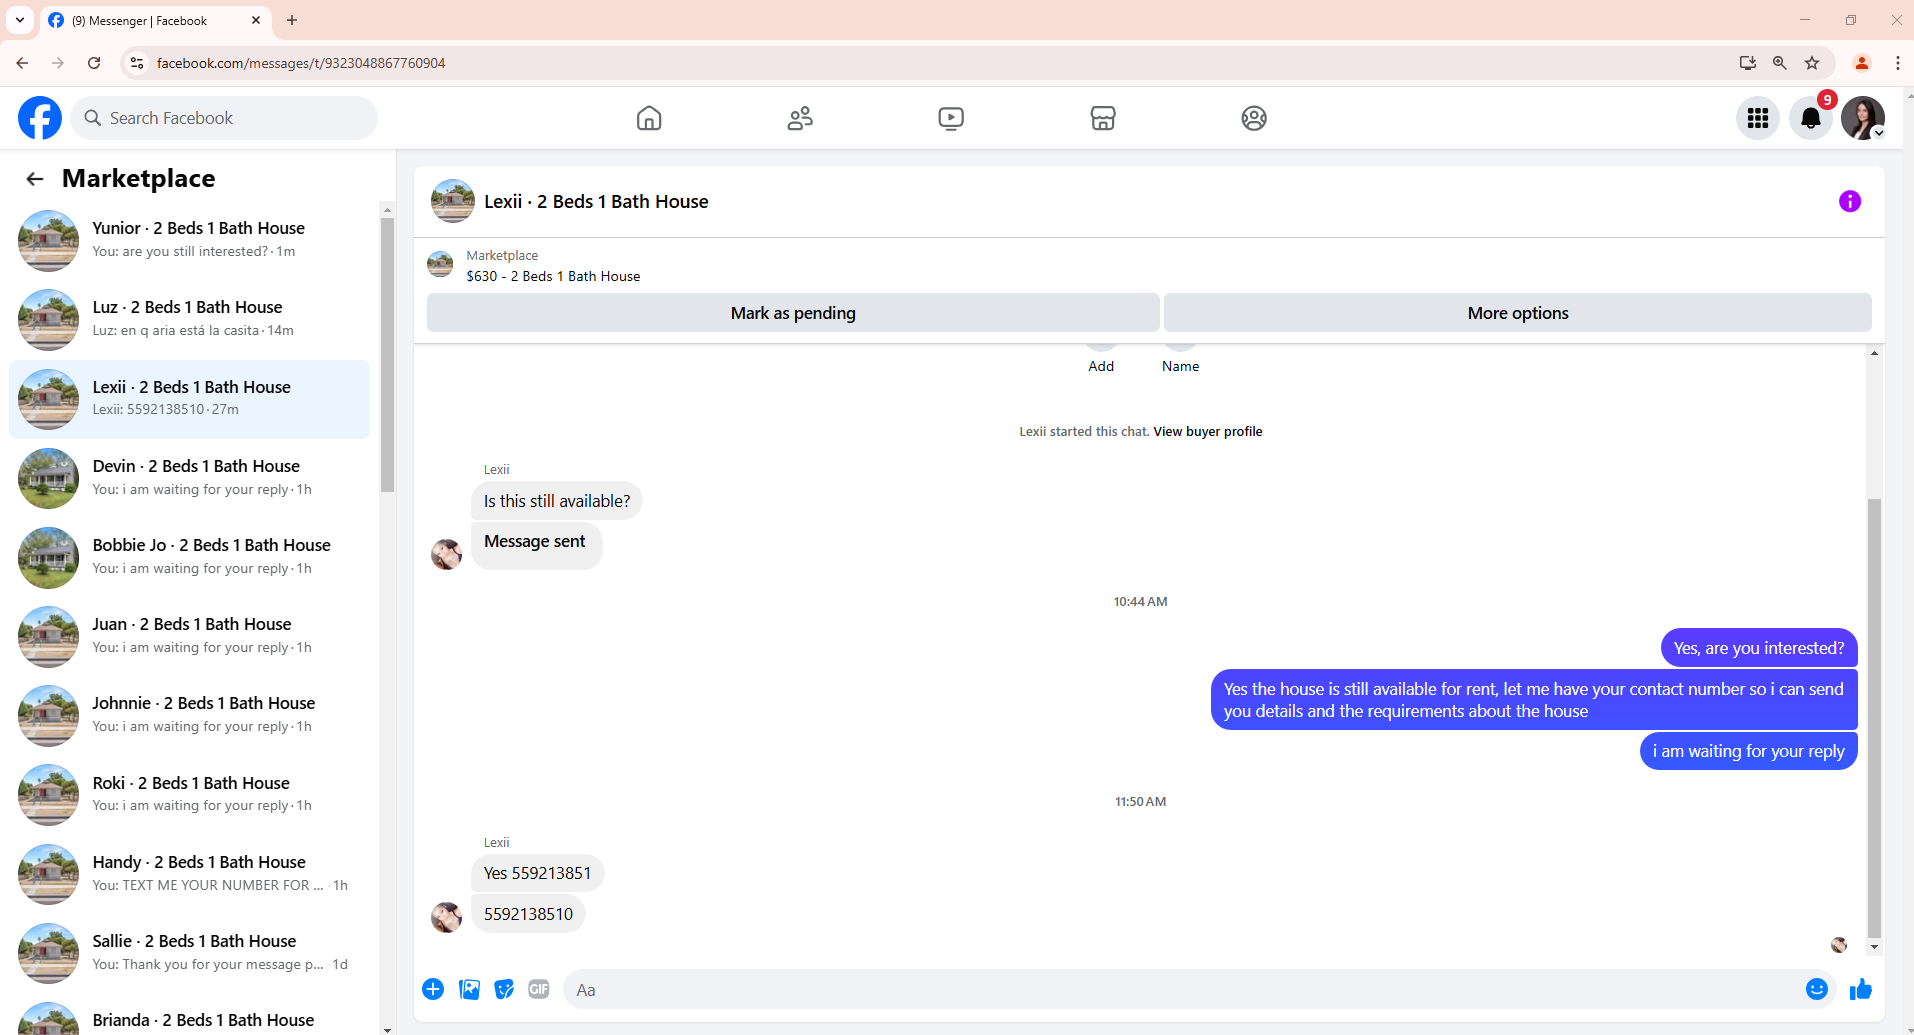Viewport: 1914px width, 1035px height.
Task: Click the chat scrollbar down arrow
Action: (1874, 947)
